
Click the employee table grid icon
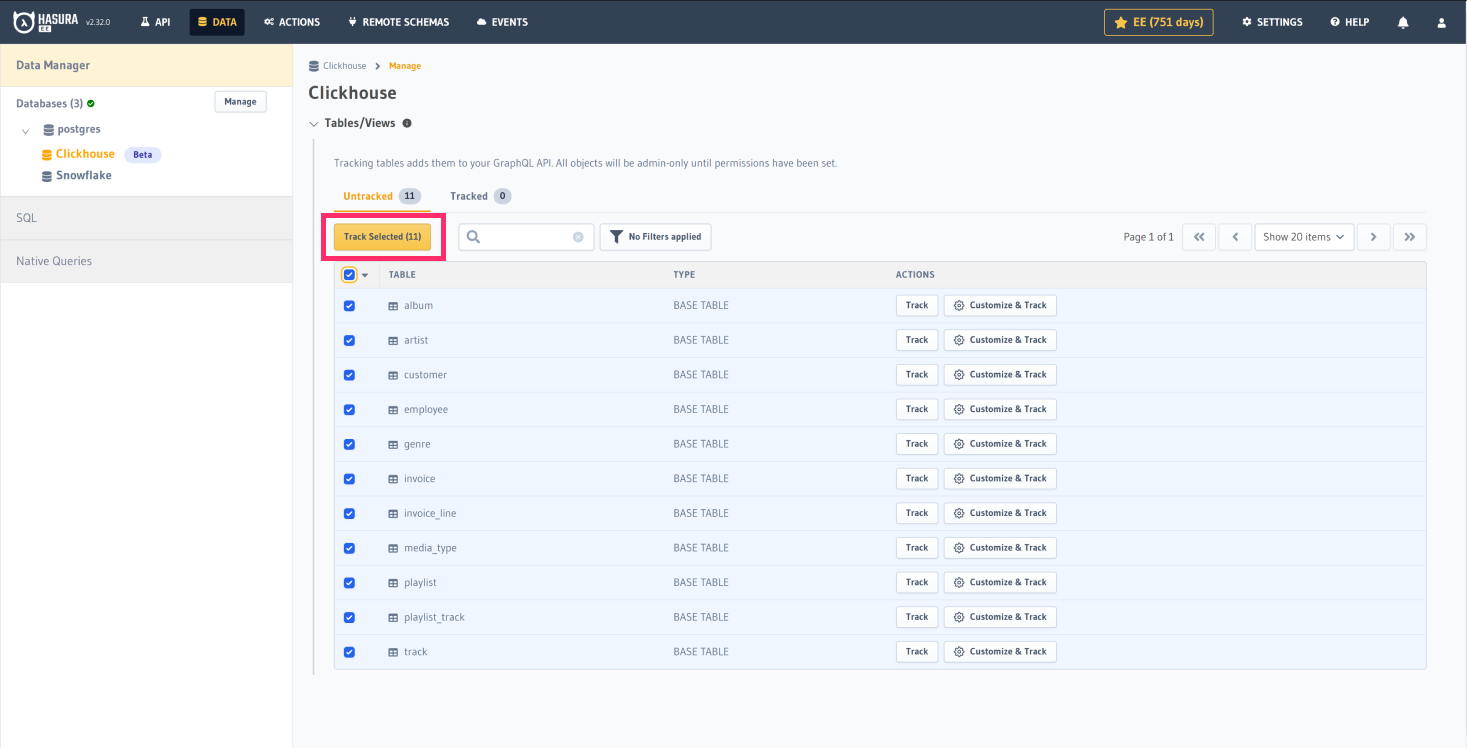coord(393,410)
